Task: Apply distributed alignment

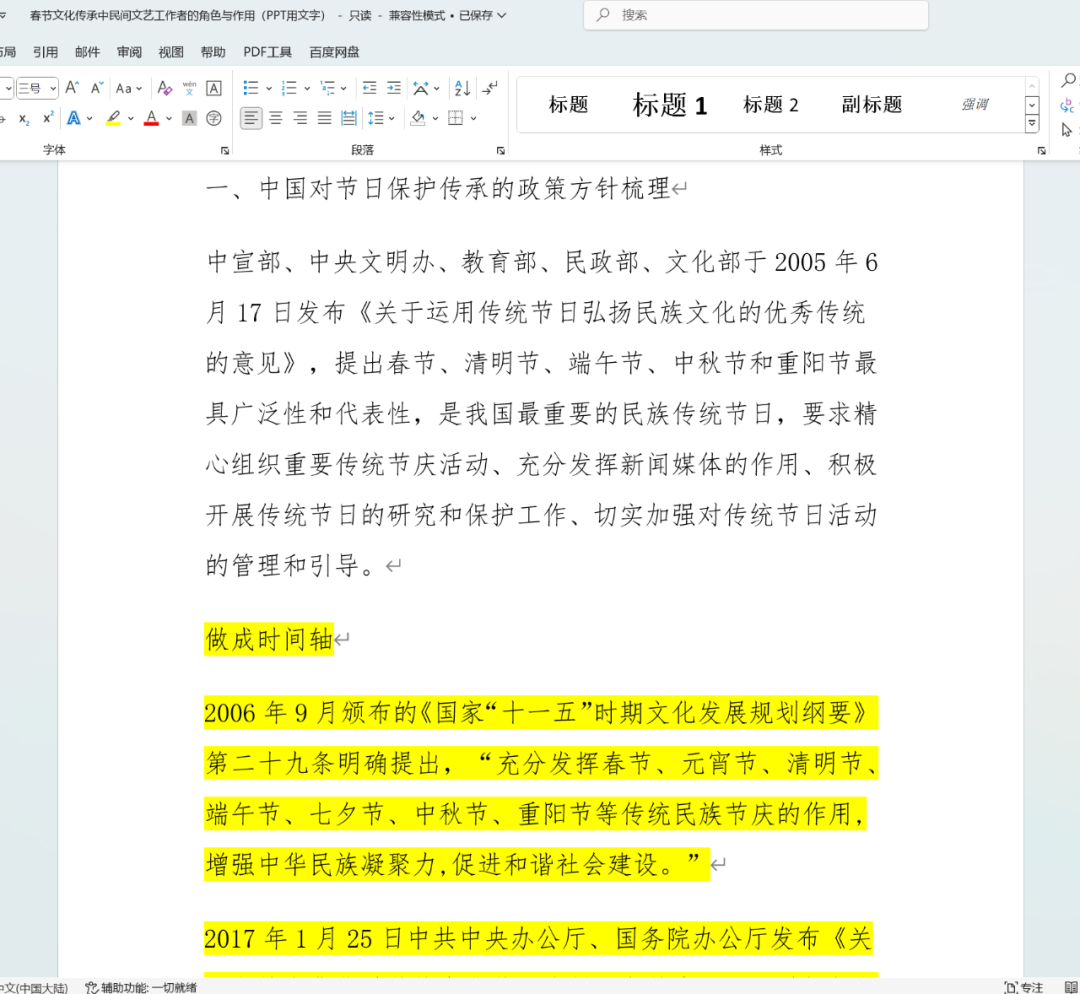Action: 349,118
